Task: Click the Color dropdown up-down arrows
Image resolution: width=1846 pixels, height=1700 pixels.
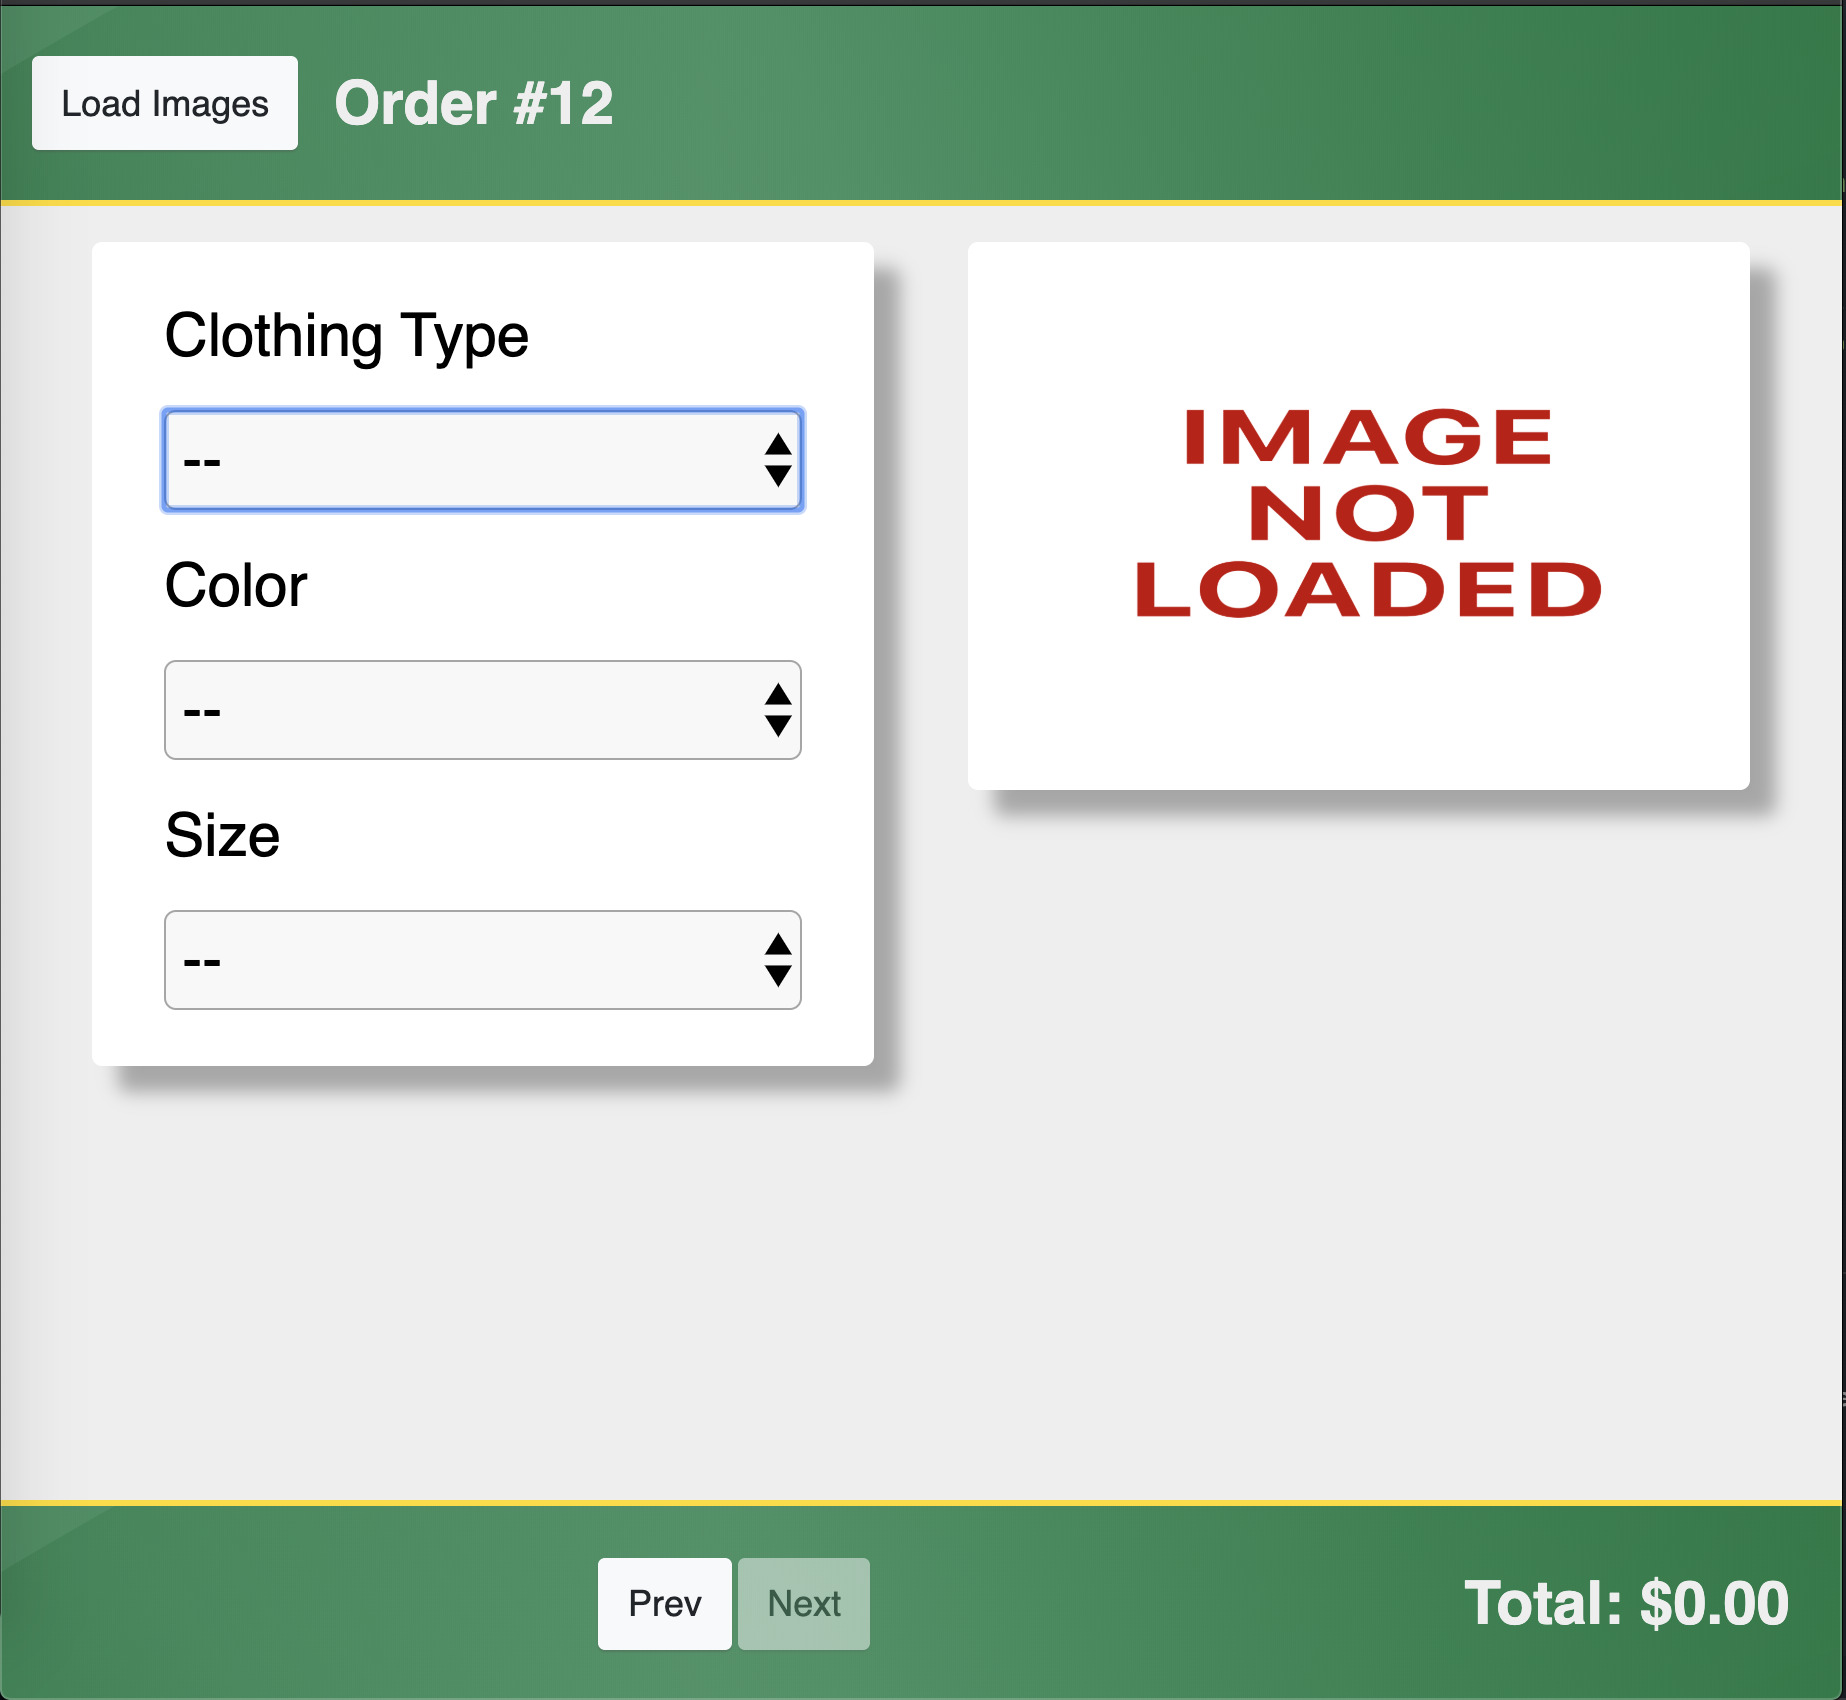Action: (x=778, y=710)
